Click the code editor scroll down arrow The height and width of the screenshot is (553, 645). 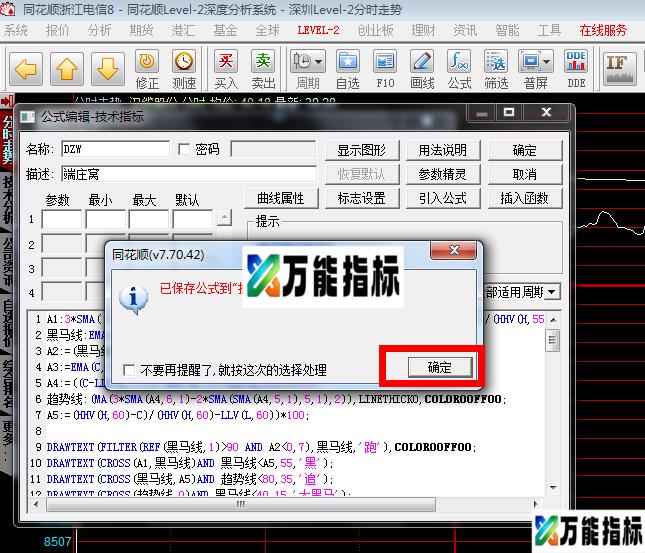coord(552,488)
